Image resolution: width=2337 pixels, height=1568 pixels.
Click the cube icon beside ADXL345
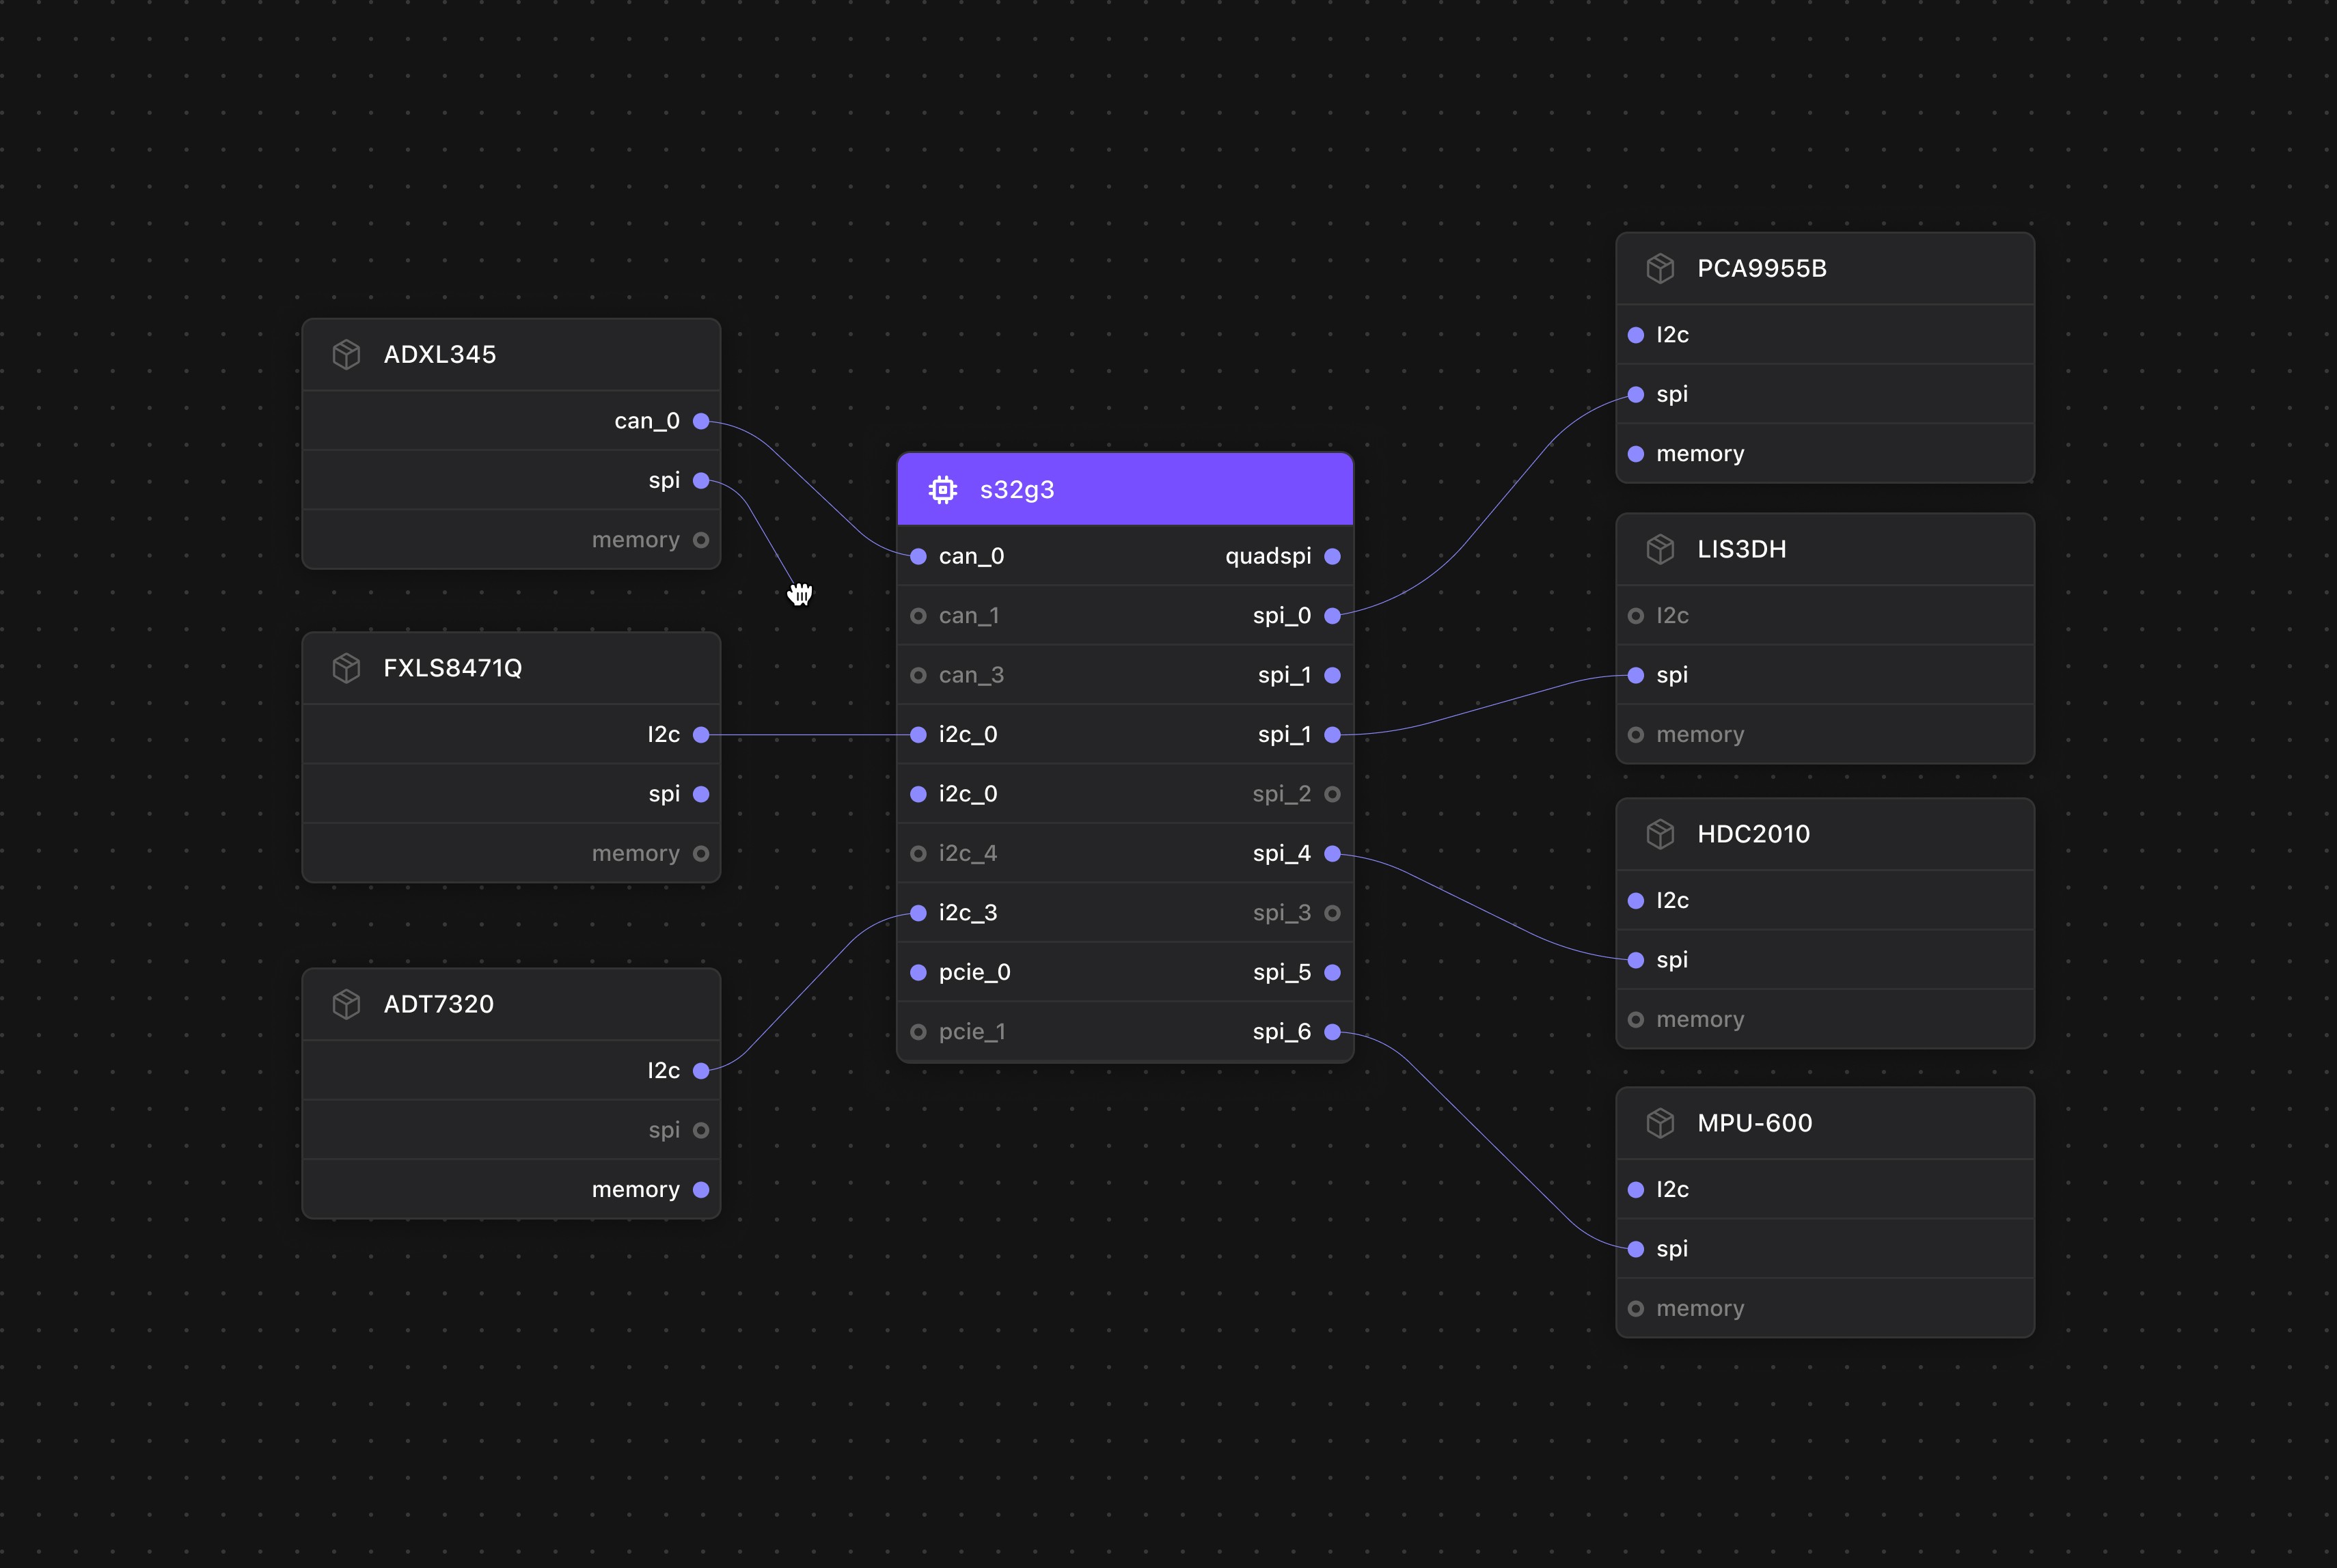point(346,355)
